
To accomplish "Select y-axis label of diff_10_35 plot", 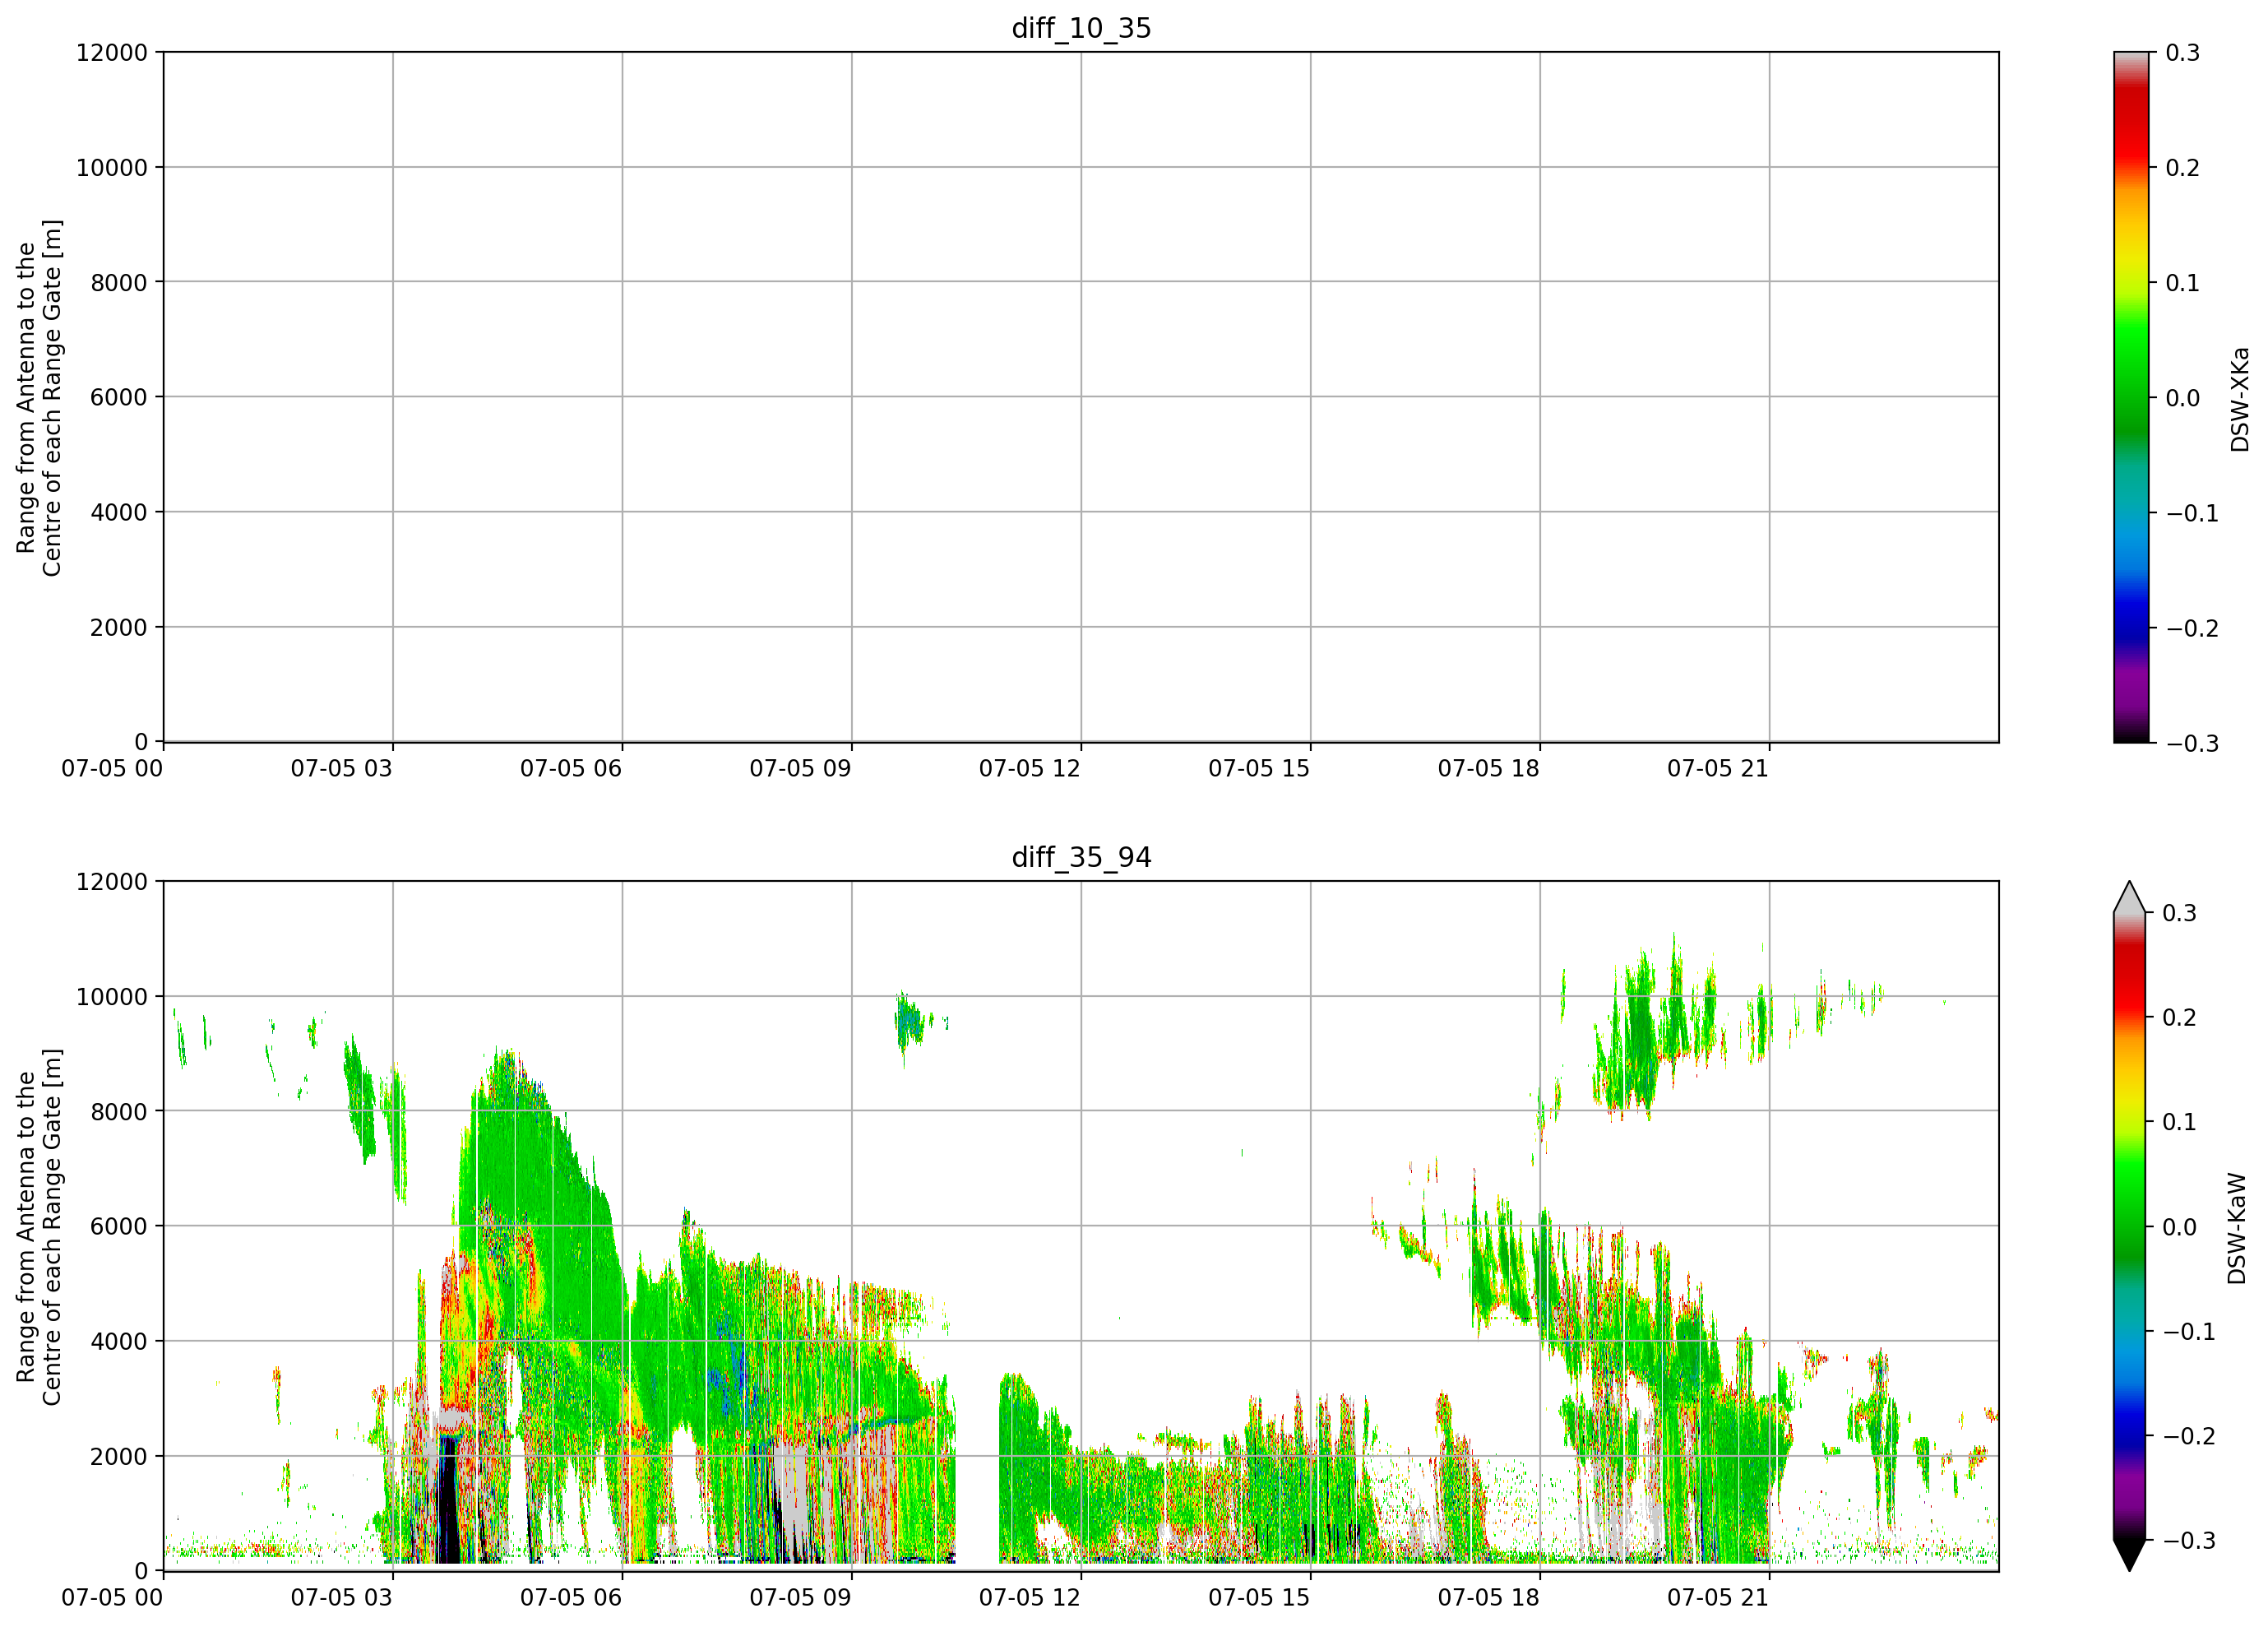I will (39, 397).
